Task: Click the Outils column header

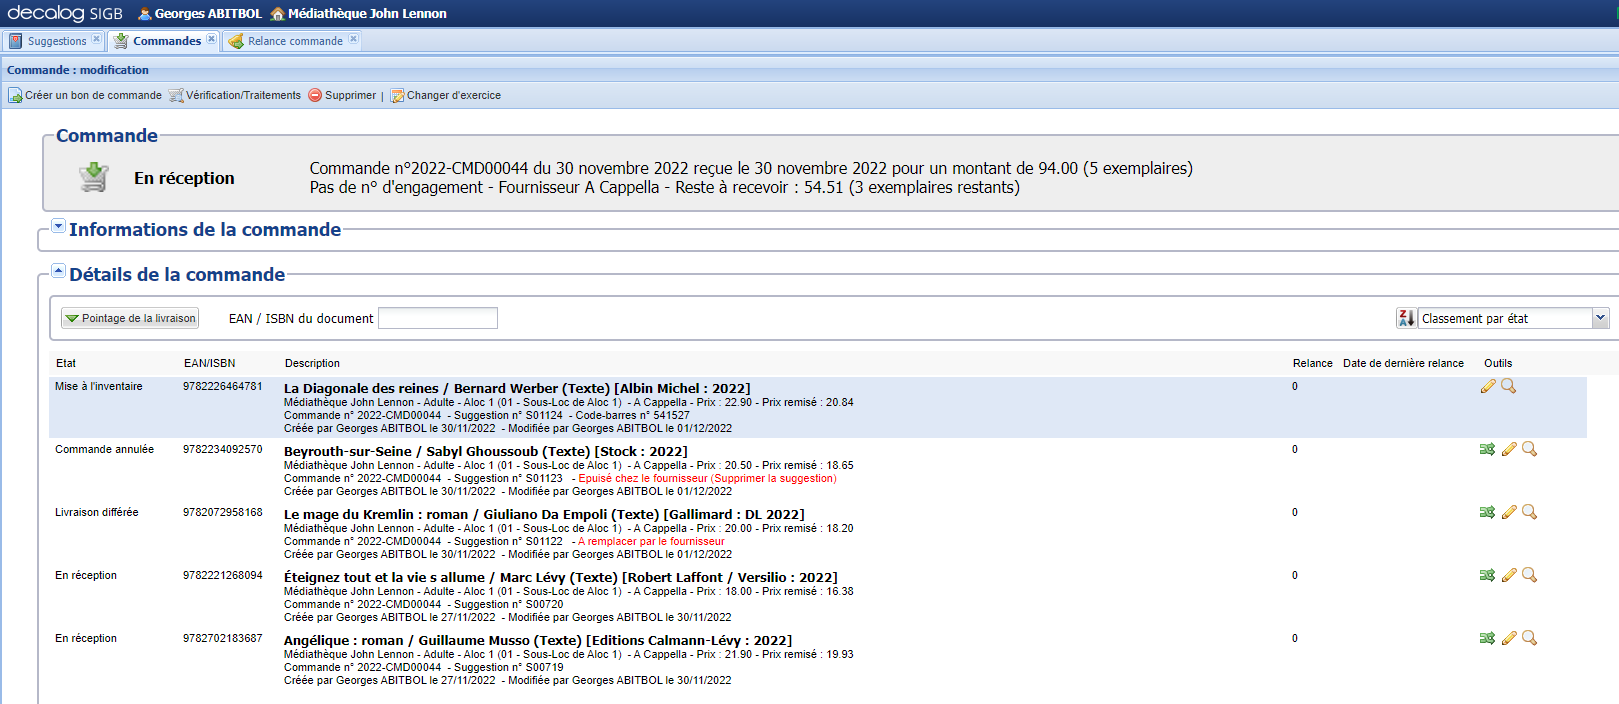Action: tap(1498, 363)
